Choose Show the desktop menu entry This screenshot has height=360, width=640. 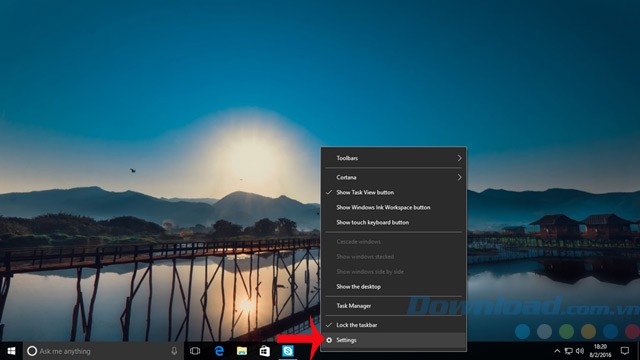(394, 287)
